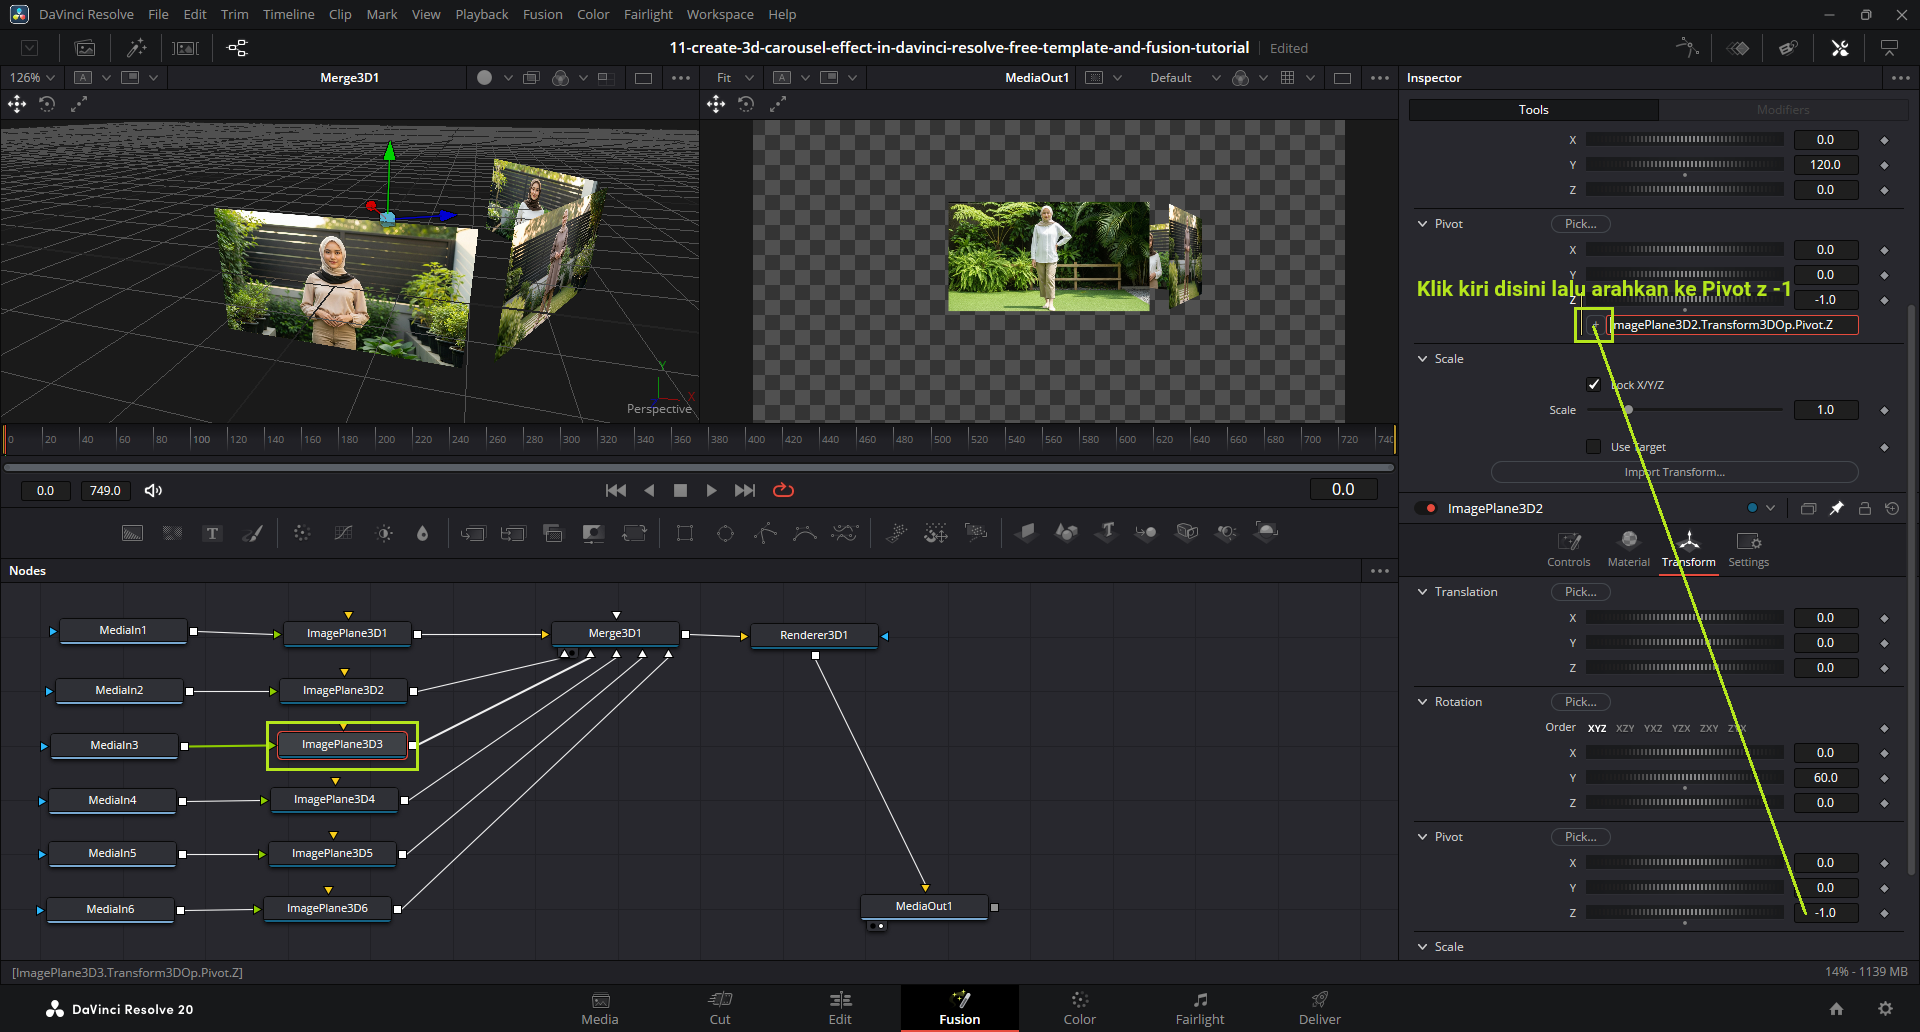Lock the ImagePlane3D2 tool controls
This screenshot has width=1920, height=1032.
point(1864,508)
